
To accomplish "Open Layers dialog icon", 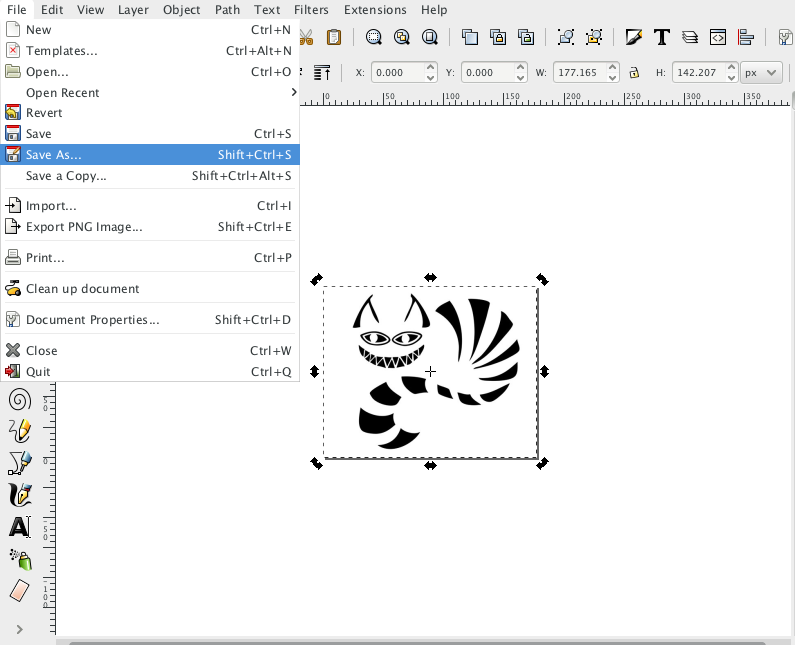I will point(690,37).
